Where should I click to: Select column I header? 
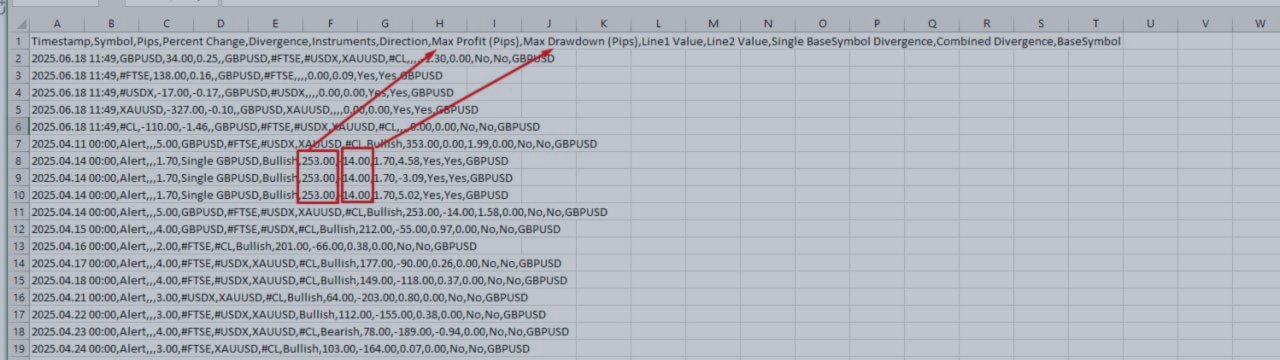coord(494,23)
